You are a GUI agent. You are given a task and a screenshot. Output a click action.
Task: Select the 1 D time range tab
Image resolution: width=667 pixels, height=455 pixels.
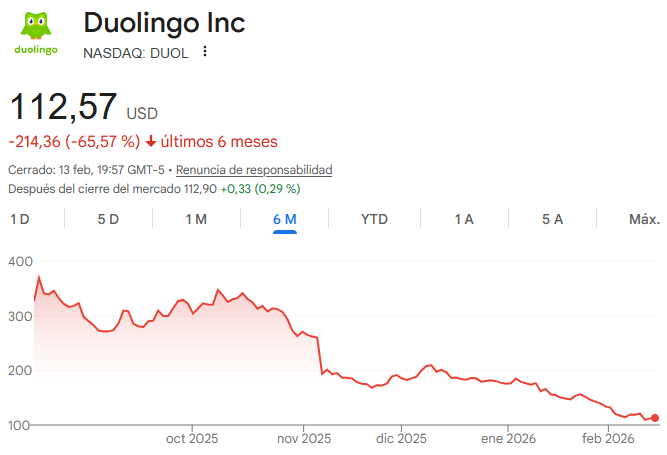click(19, 219)
